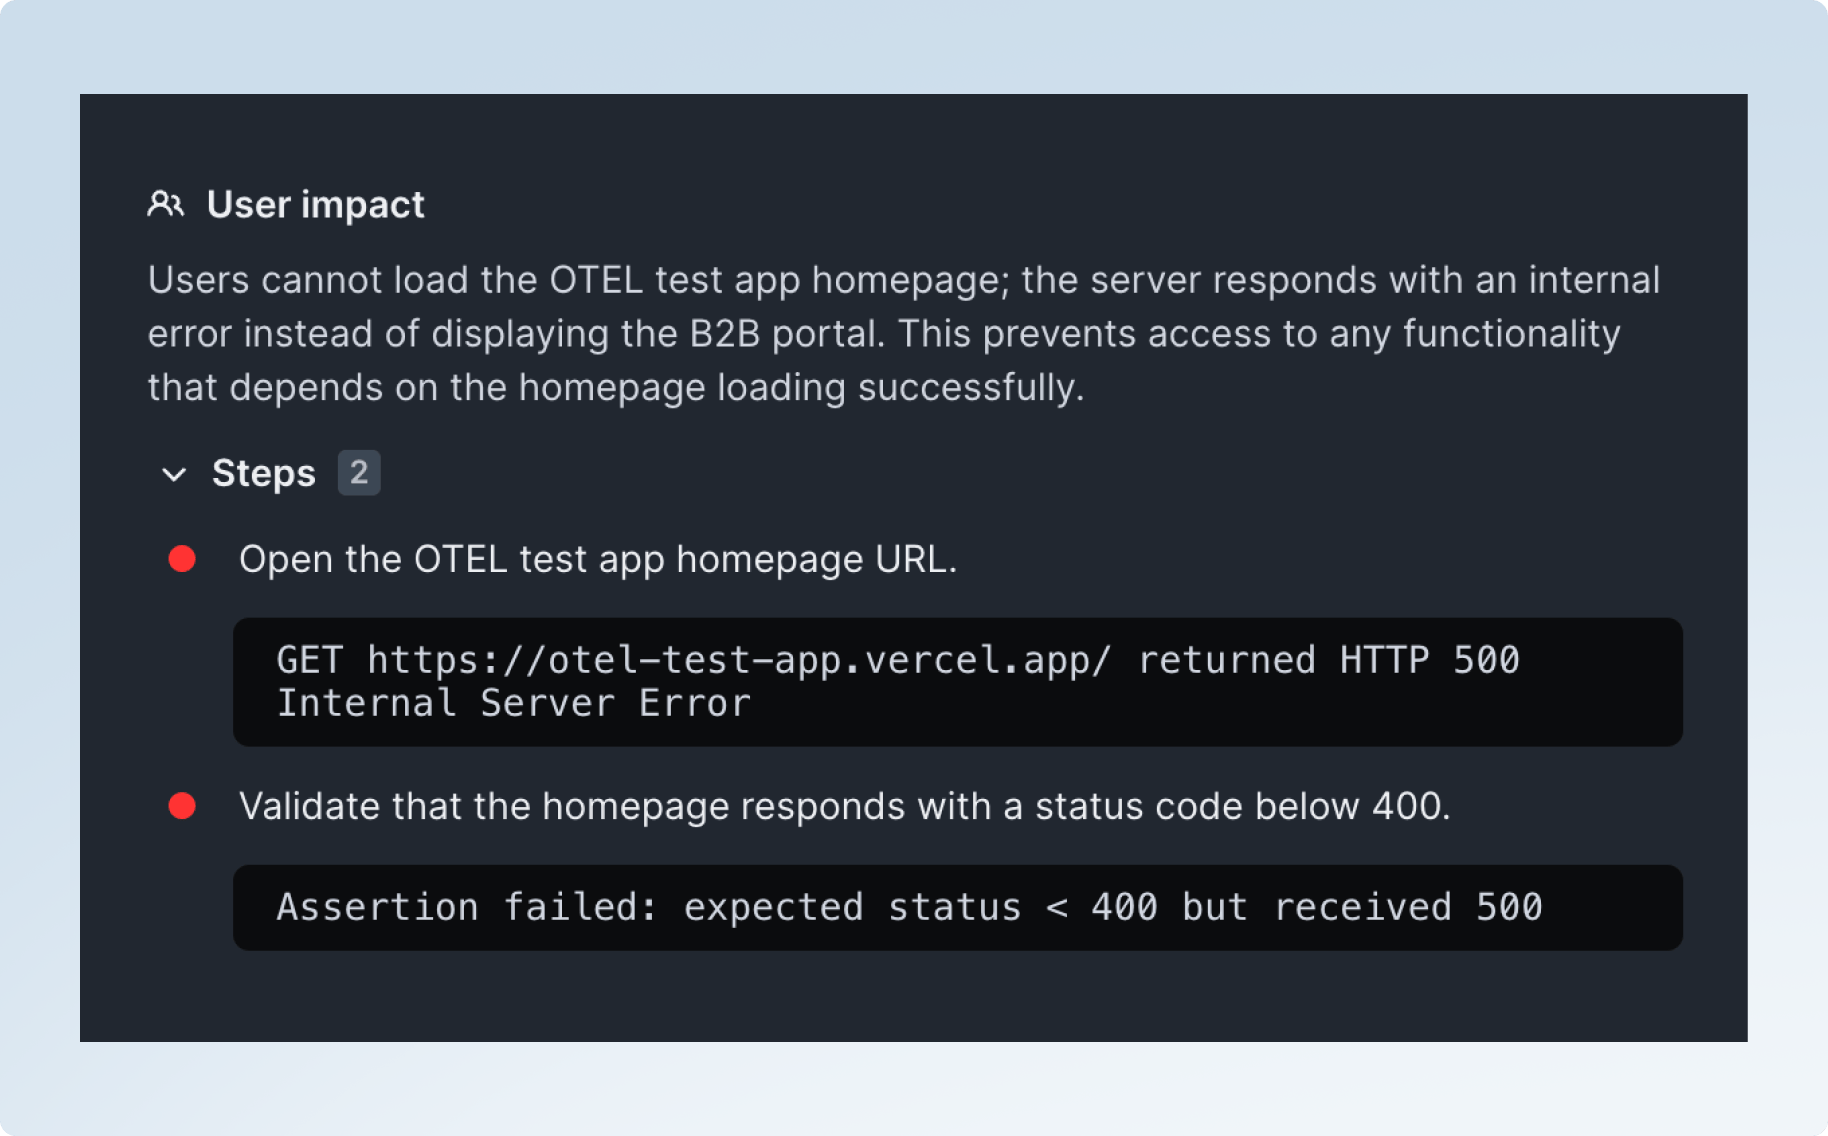The width and height of the screenshot is (1828, 1136).
Task: Click 'received 500' in the assertion message
Action: click(1407, 907)
